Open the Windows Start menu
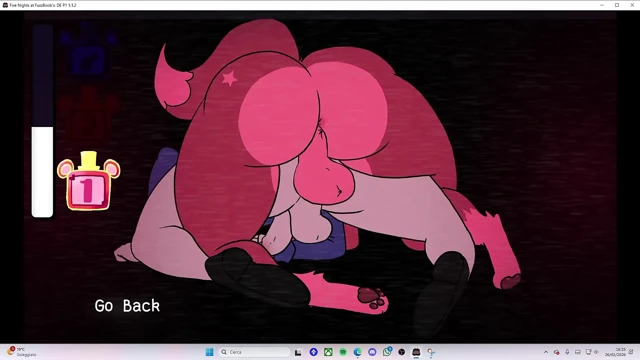 209,352
